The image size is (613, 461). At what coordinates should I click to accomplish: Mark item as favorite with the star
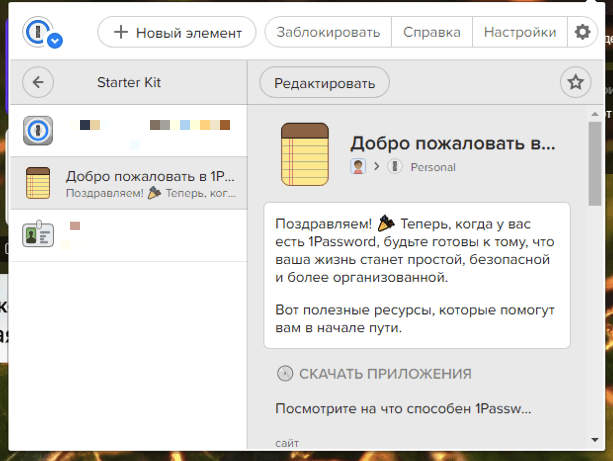coord(575,82)
